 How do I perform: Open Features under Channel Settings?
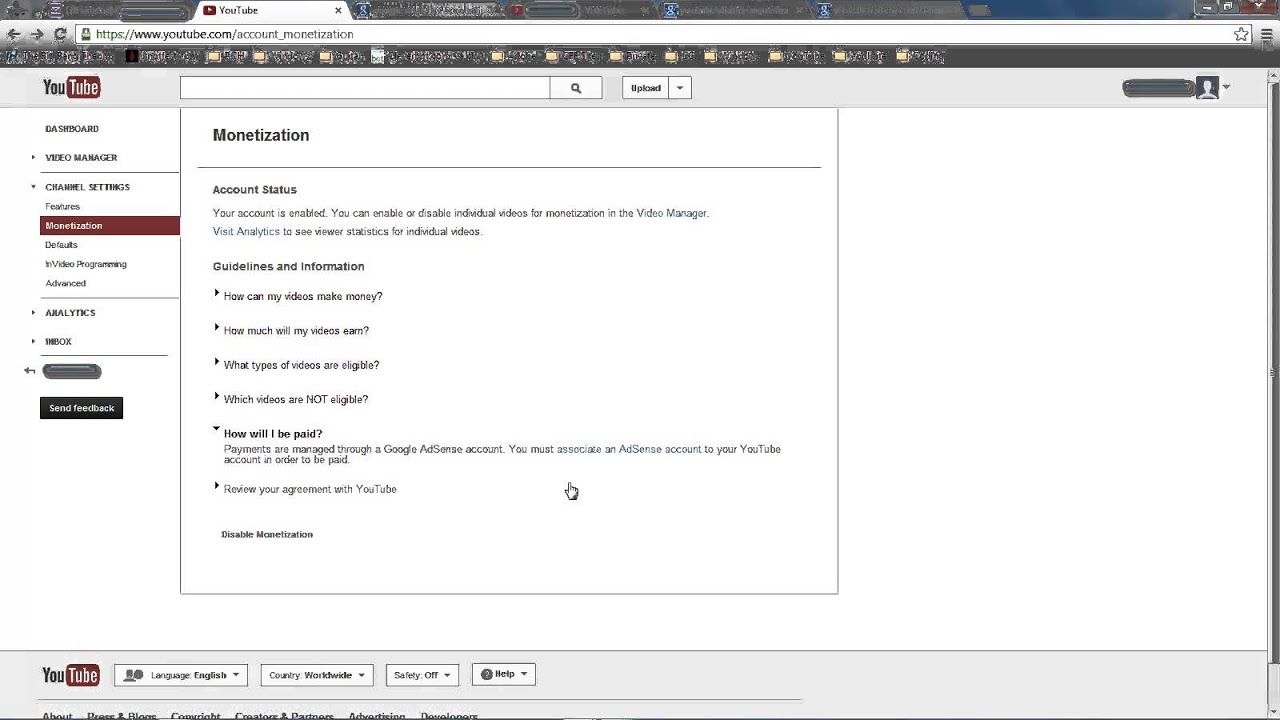click(x=63, y=207)
